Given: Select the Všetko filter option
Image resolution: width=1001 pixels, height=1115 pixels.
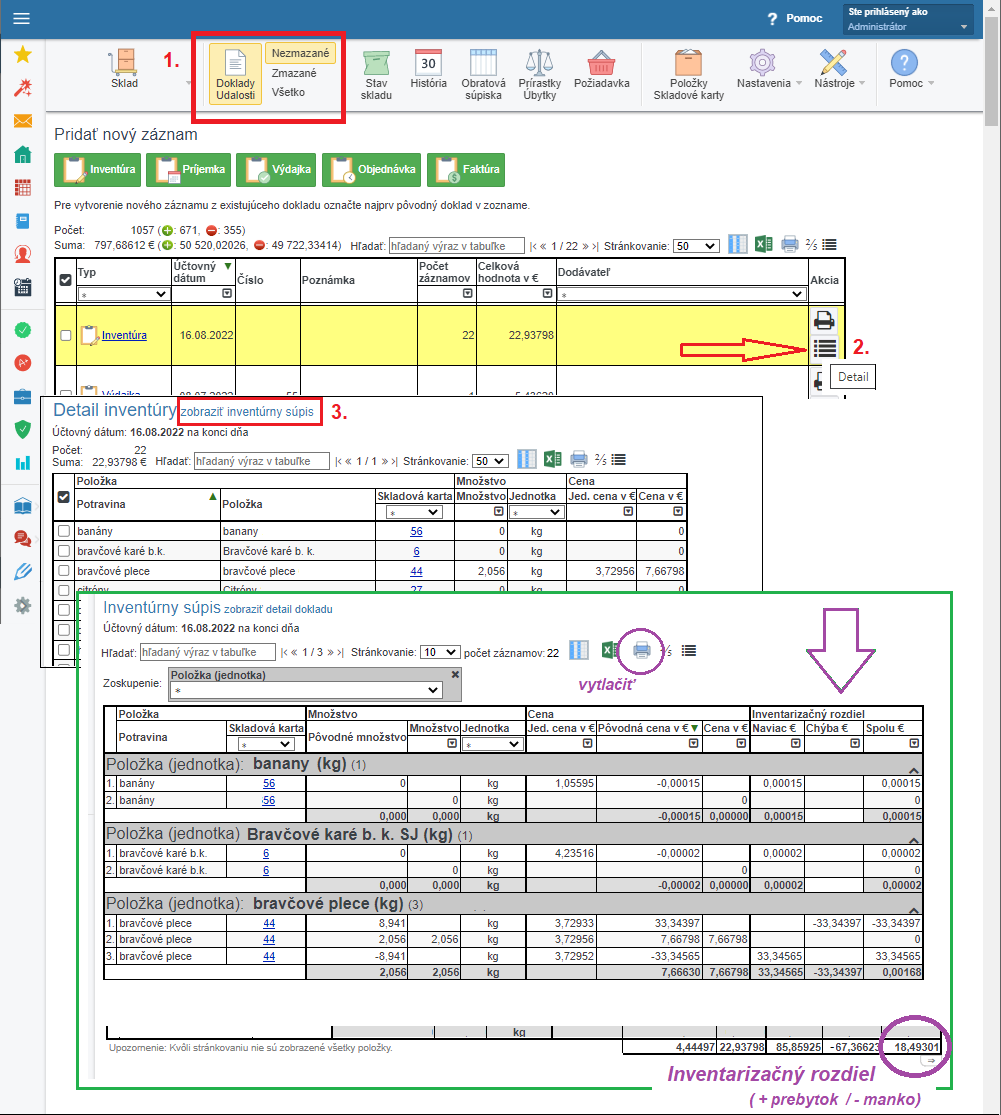Looking at the screenshot, I should [288, 92].
